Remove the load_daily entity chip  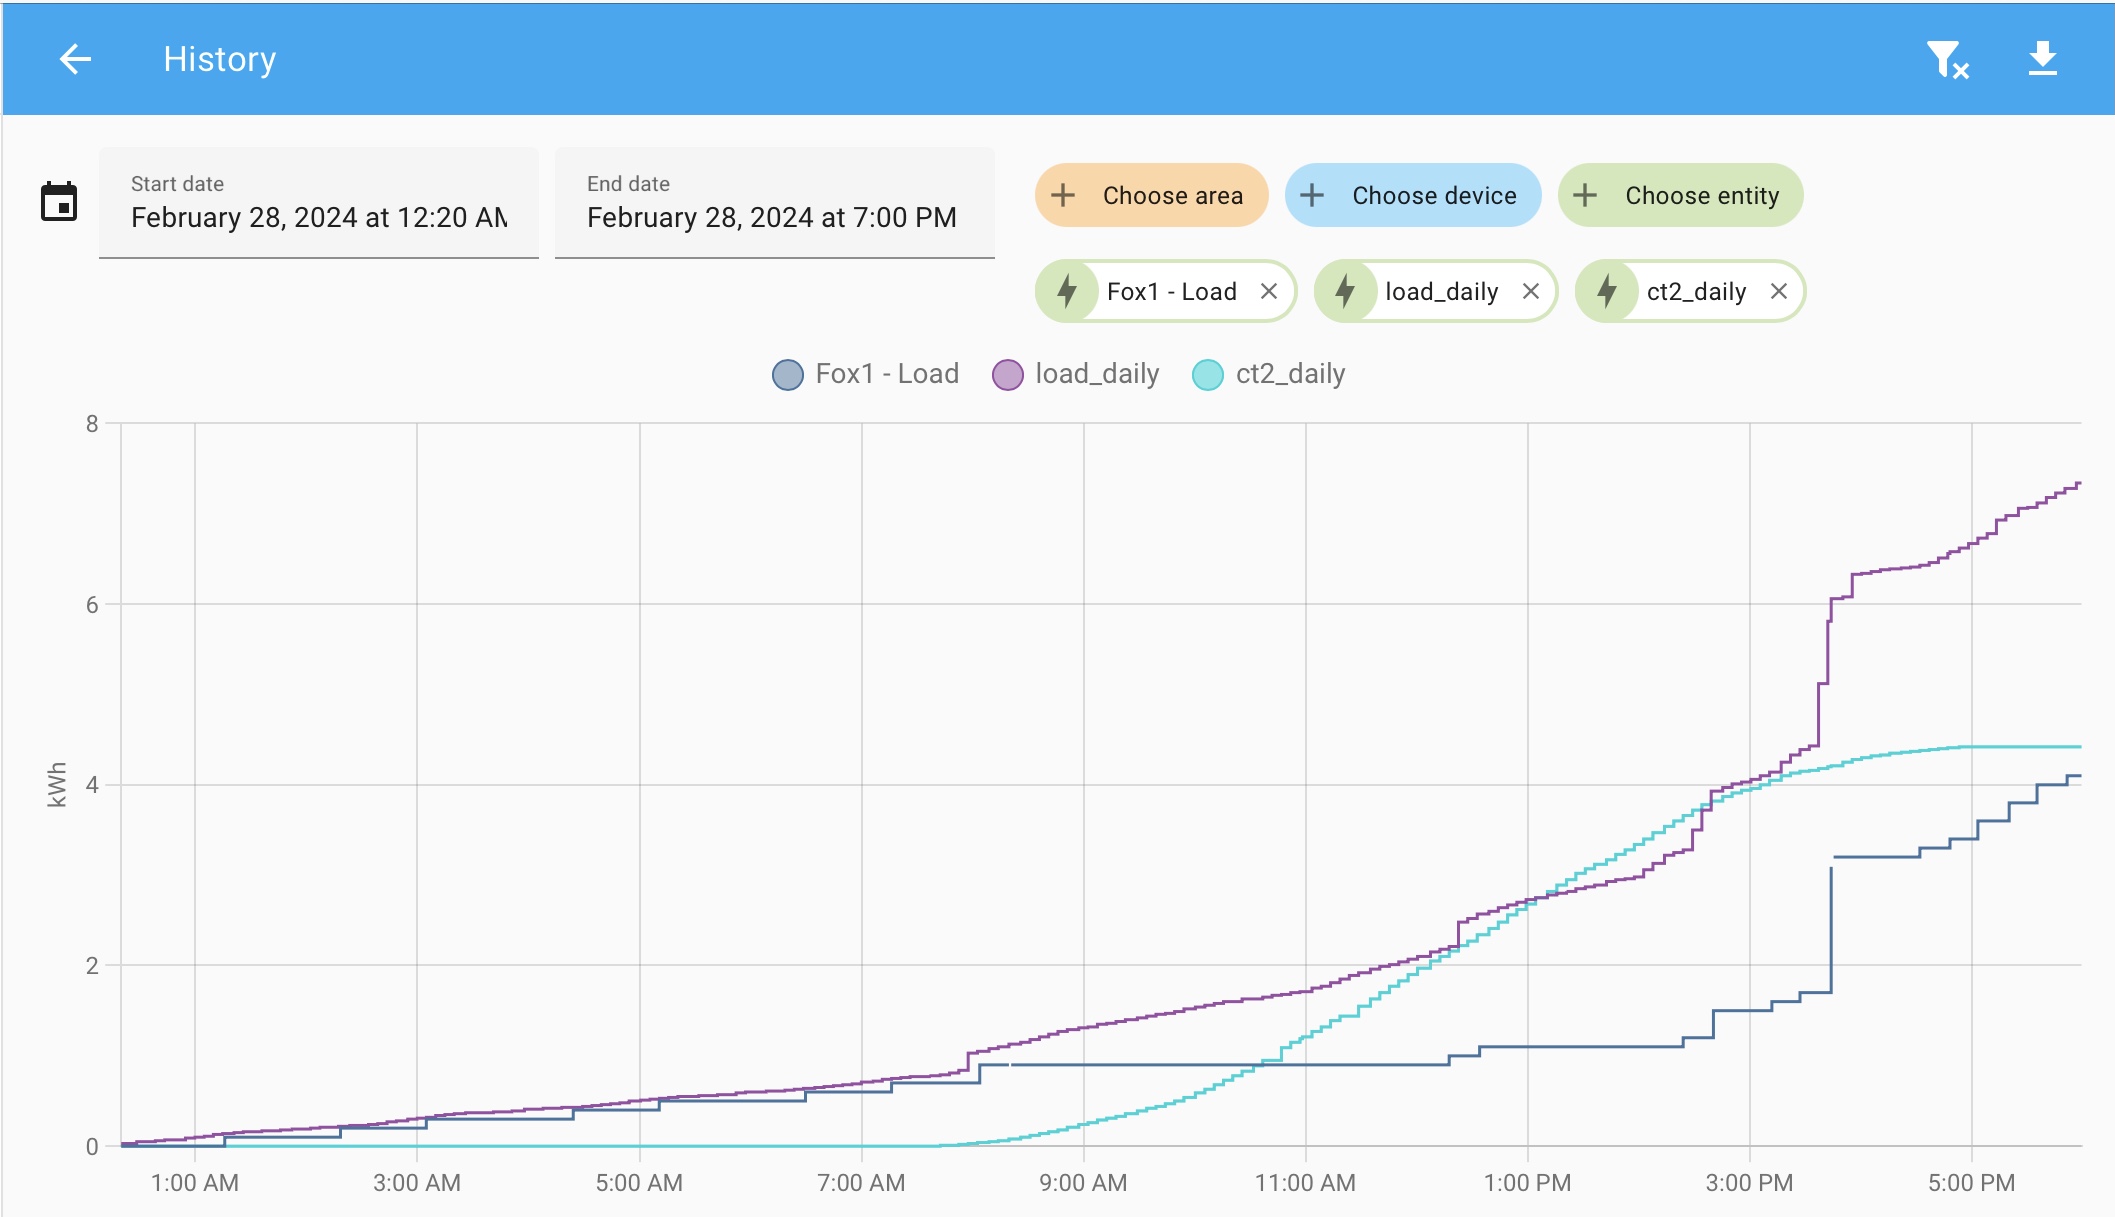point(1530,291)
